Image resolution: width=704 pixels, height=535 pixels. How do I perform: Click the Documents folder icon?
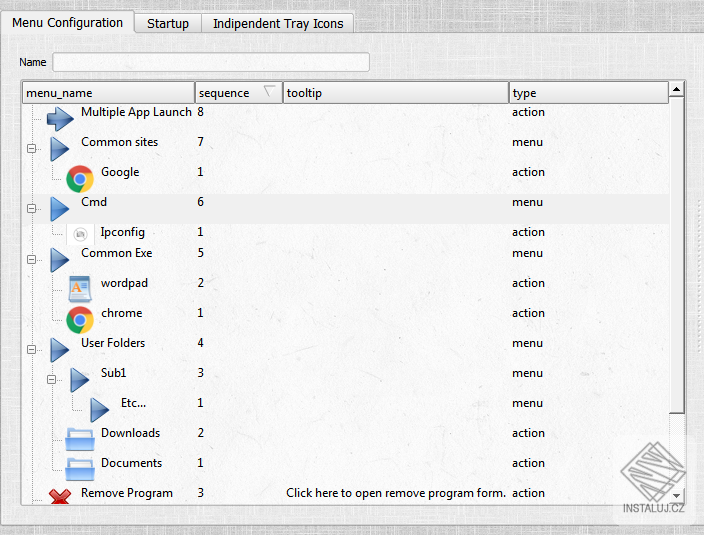(x=80, y=469)
